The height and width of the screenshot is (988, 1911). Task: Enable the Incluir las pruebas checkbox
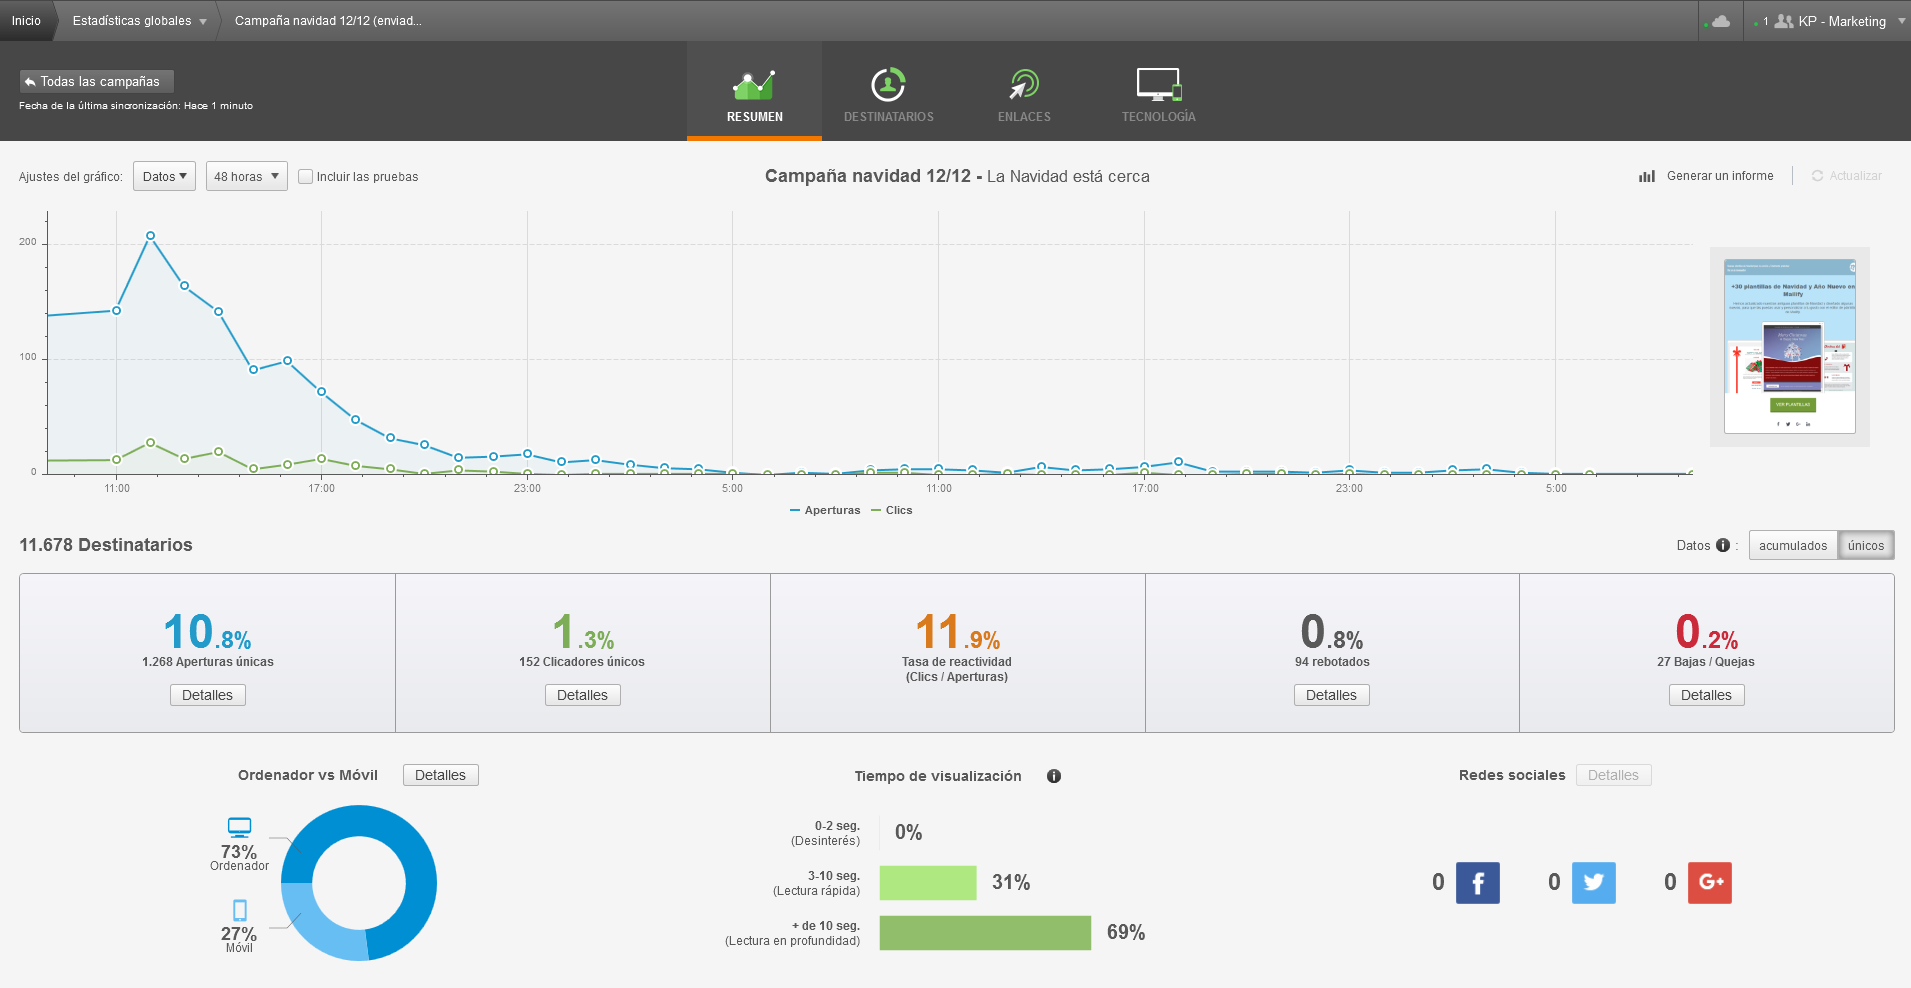pyautogui.click(x=306, y=177)
